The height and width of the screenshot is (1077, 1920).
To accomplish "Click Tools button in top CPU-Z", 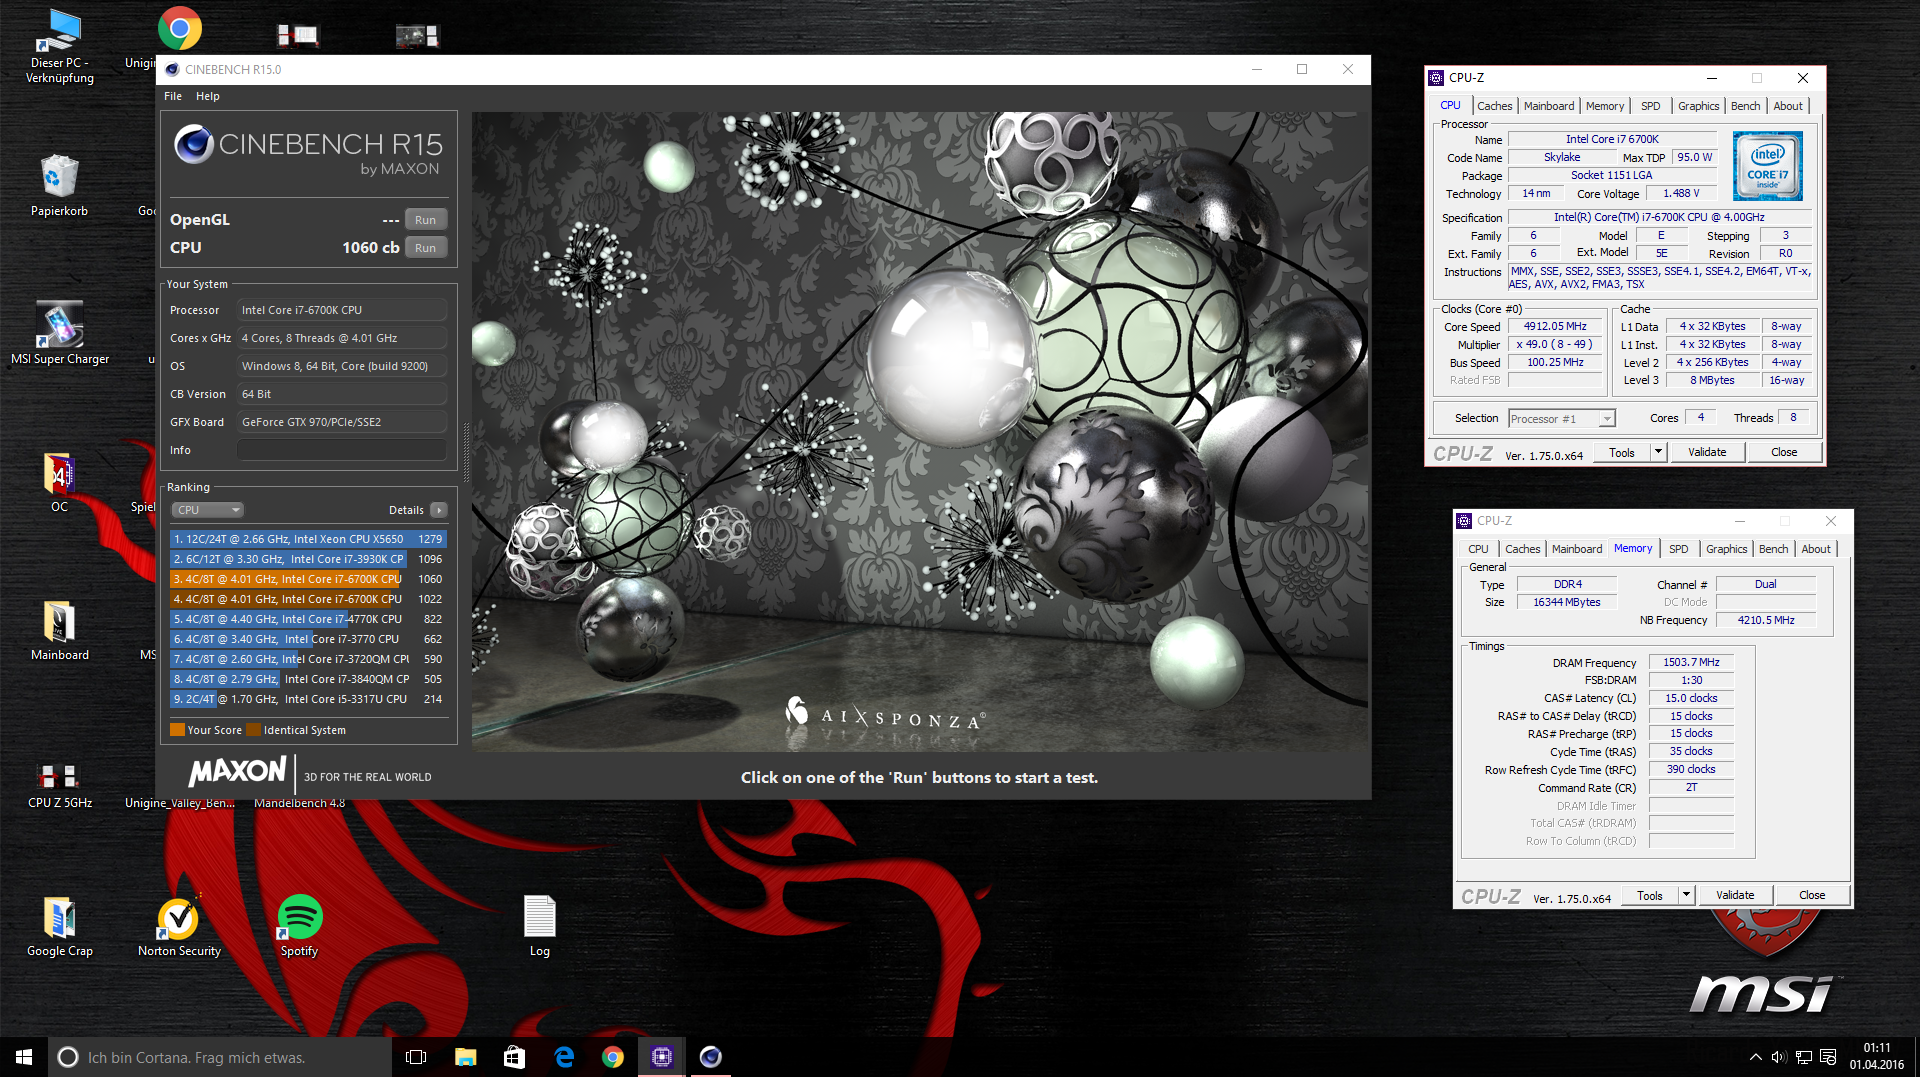I will (1622, 453).
